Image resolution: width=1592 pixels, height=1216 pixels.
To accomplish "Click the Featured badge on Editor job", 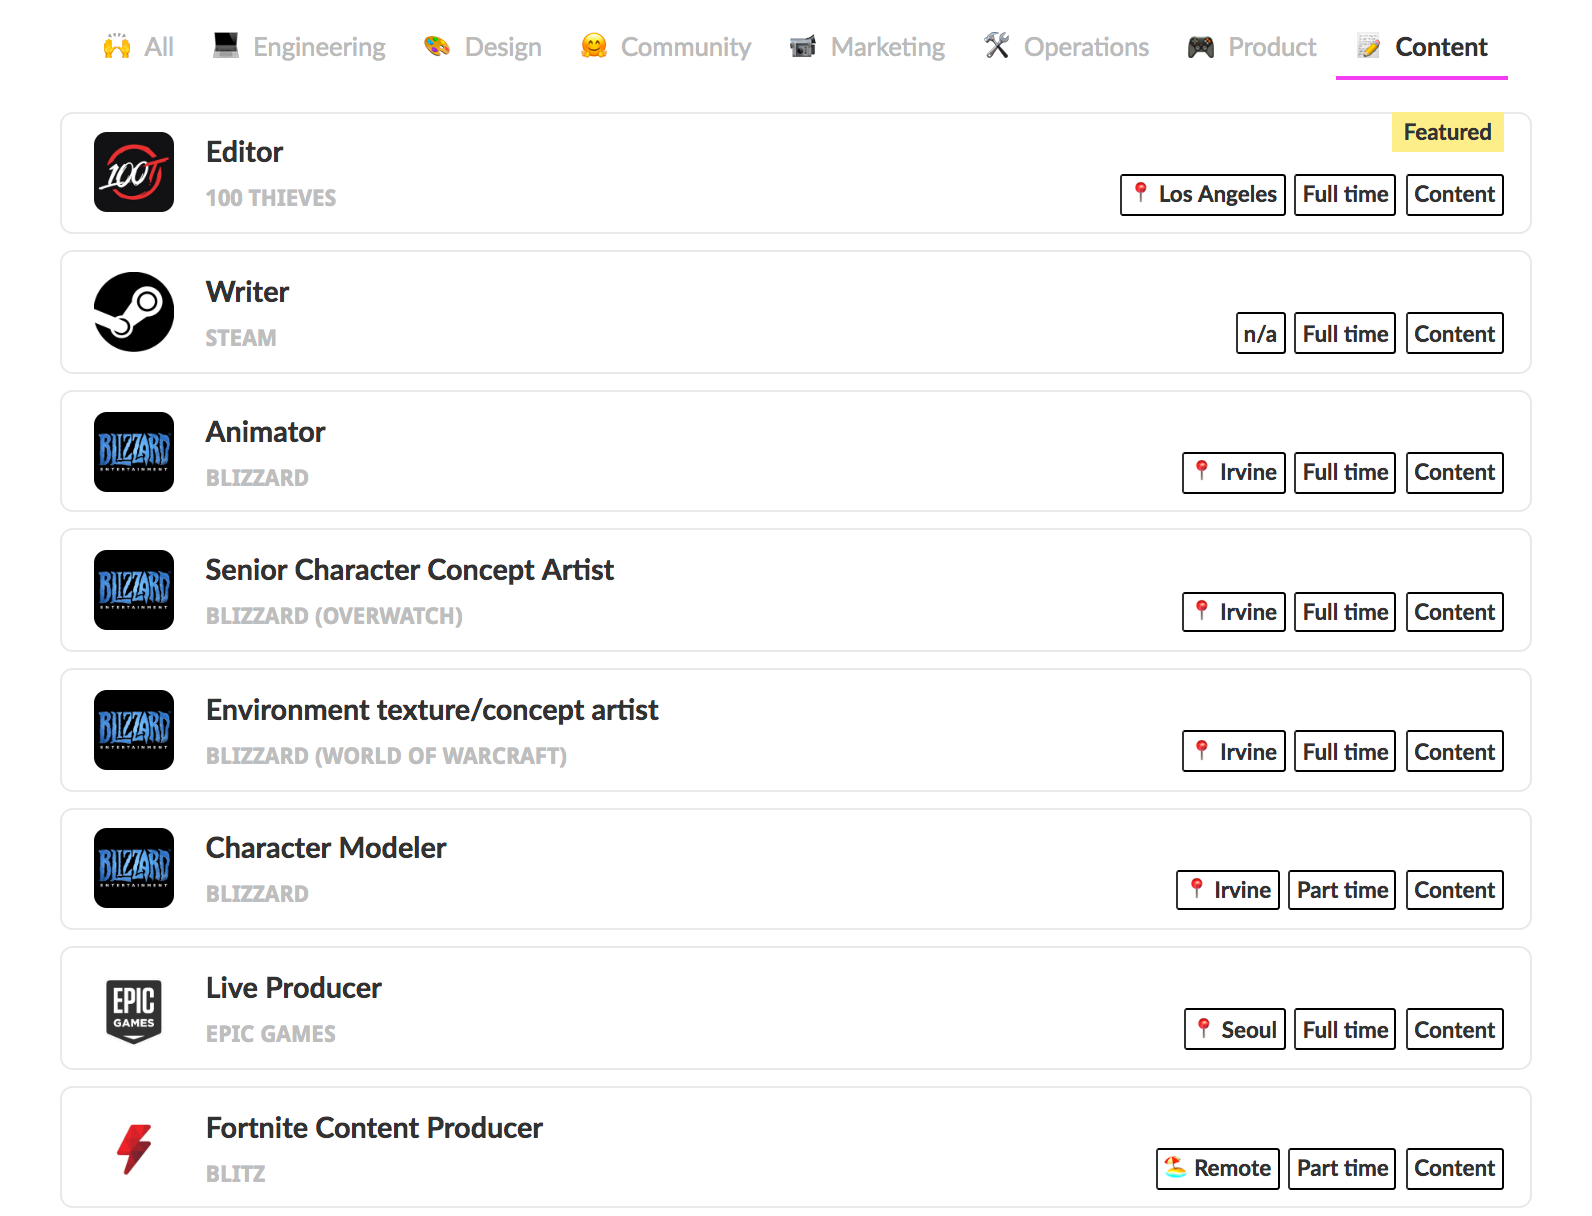I will (x=1447, y=132).
